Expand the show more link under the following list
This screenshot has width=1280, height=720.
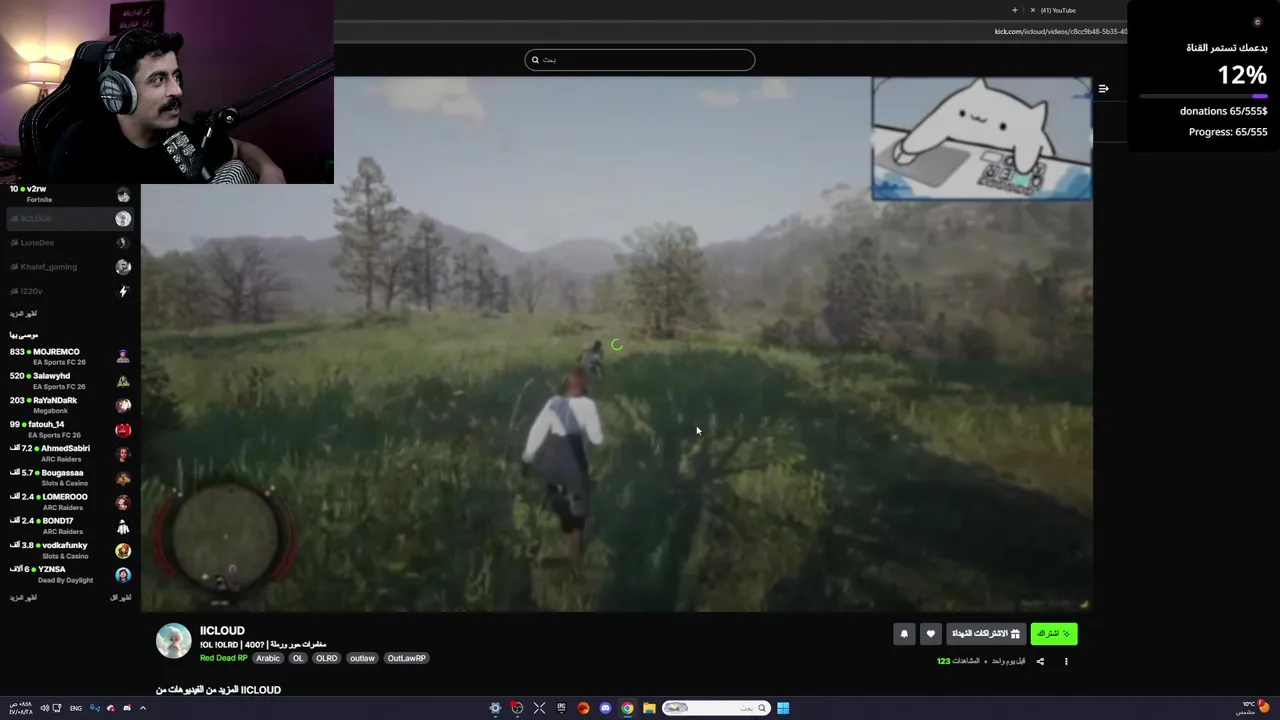point(23,313)
